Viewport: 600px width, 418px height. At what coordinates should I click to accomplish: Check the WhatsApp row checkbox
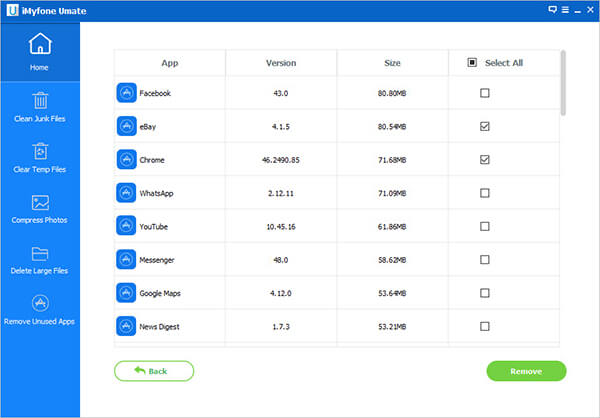(x=484, y=193)
